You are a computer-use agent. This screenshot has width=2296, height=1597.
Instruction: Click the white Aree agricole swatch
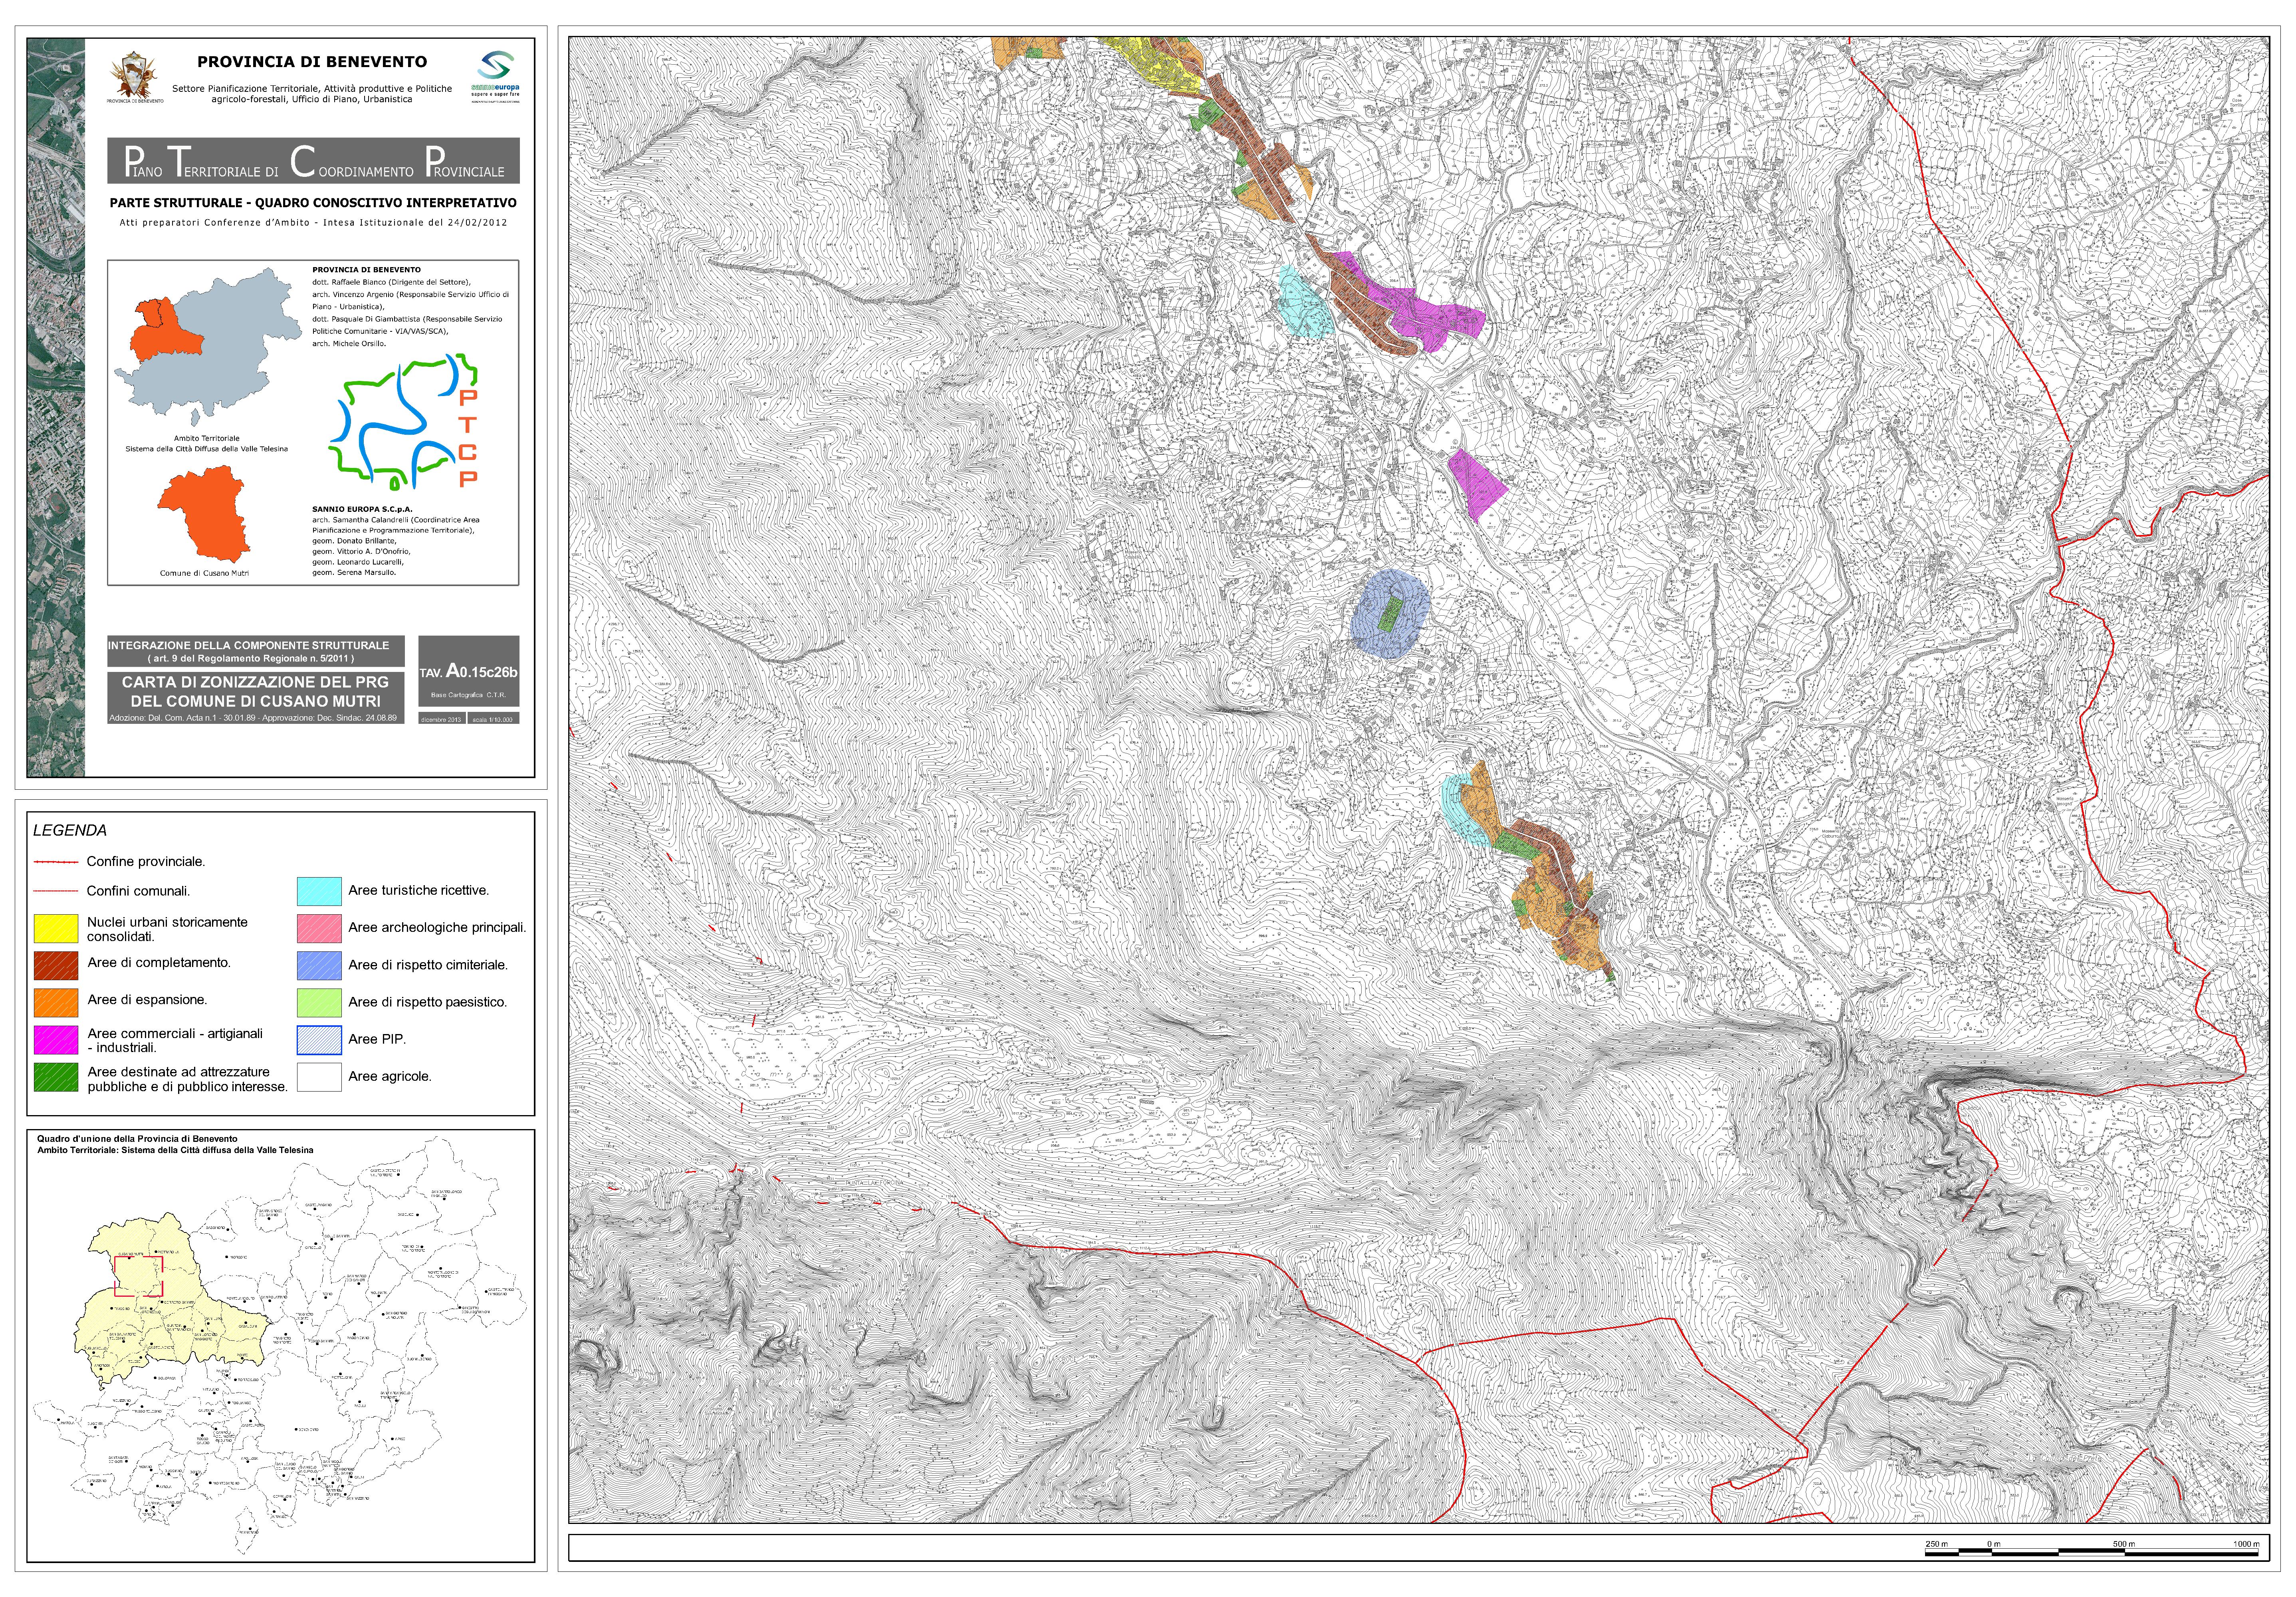(x=319, y=1077)
